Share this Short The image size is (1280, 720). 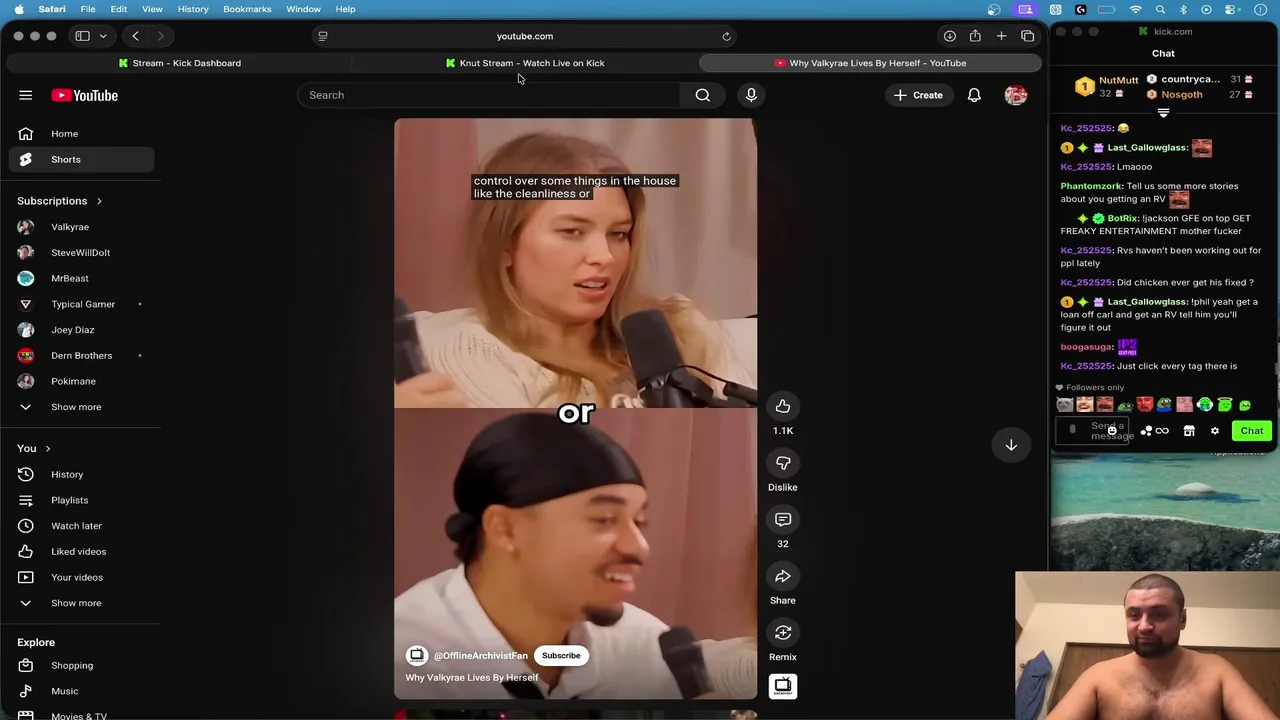click(x=783, y=576)
